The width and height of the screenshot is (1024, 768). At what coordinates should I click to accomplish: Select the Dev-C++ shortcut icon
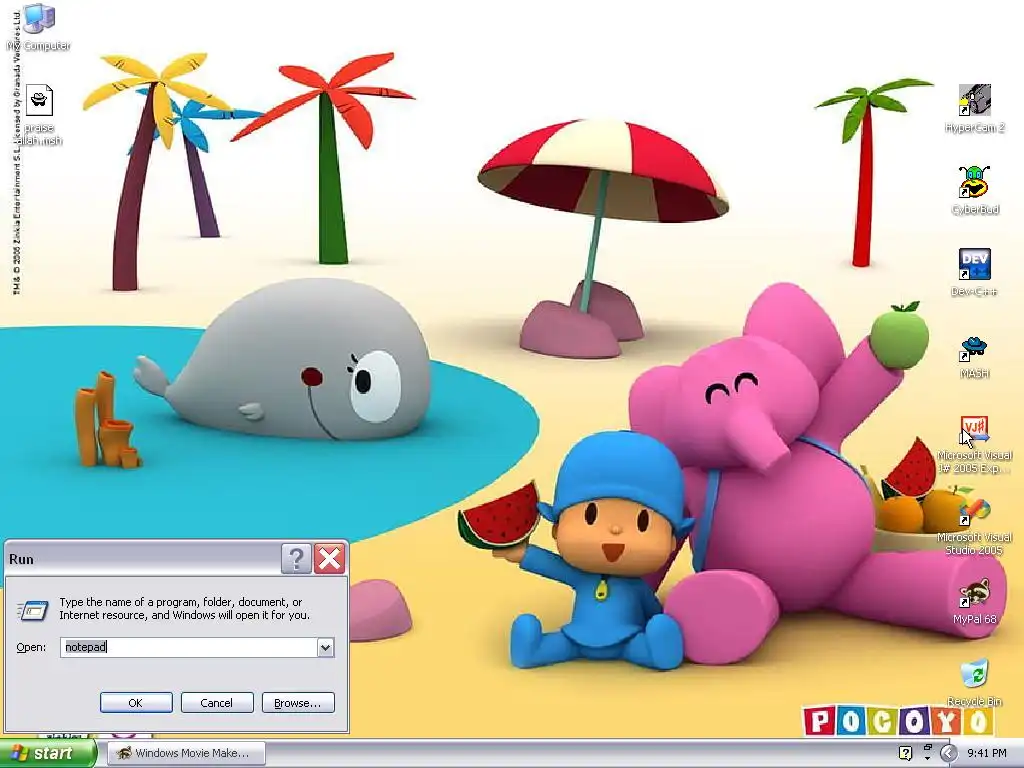click(x=974, y=264)
